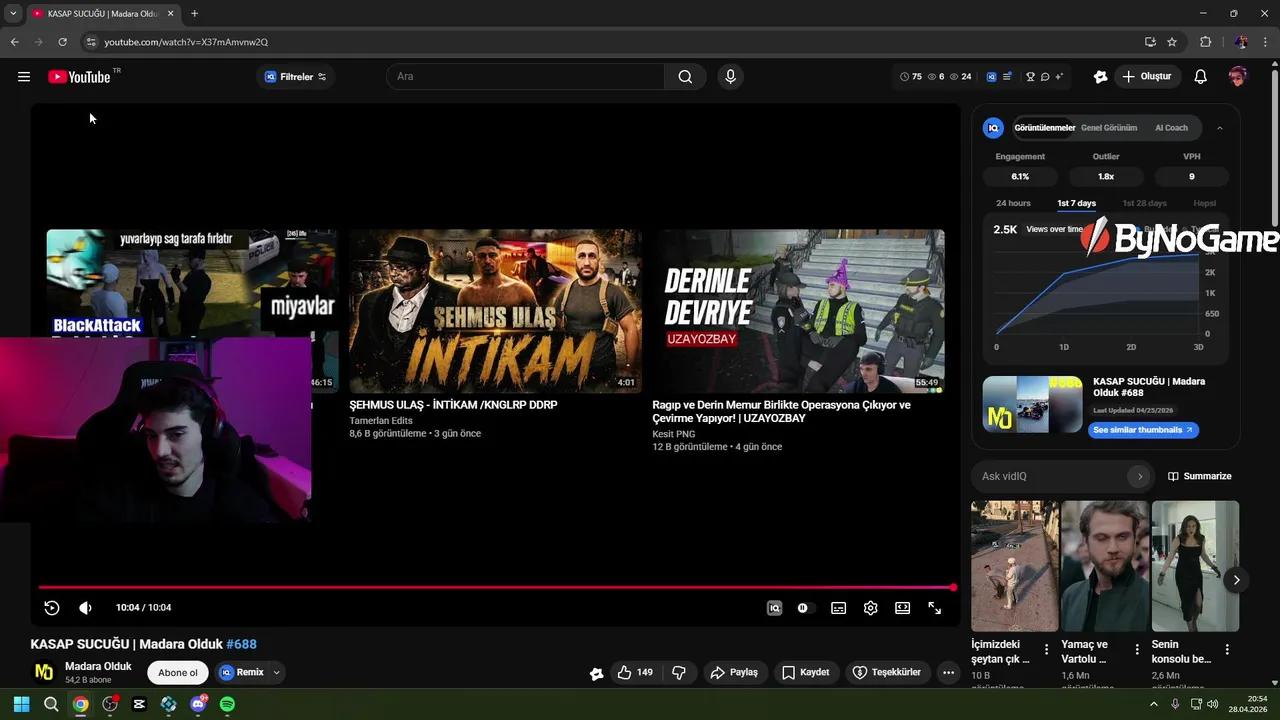Open the vidIQ trophy icon
Viewport: 1280px width, 720px height.
coord(1030,77)
